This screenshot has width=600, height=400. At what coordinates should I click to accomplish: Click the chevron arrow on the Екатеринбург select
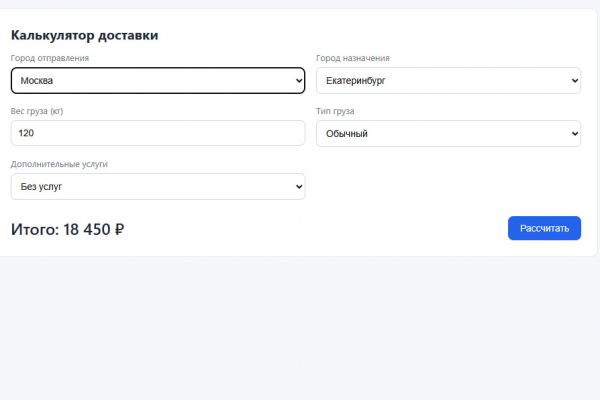(x=573, y=80)
